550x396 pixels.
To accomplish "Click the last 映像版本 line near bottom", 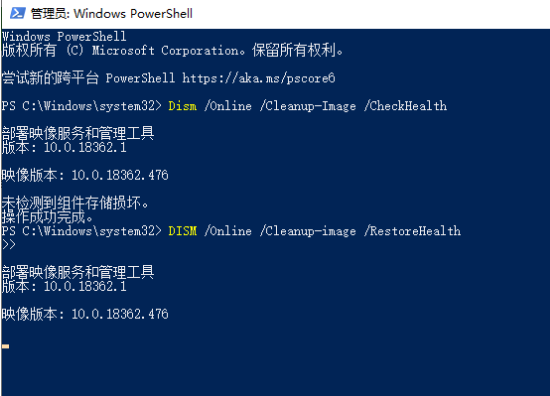I will [85, 314].
